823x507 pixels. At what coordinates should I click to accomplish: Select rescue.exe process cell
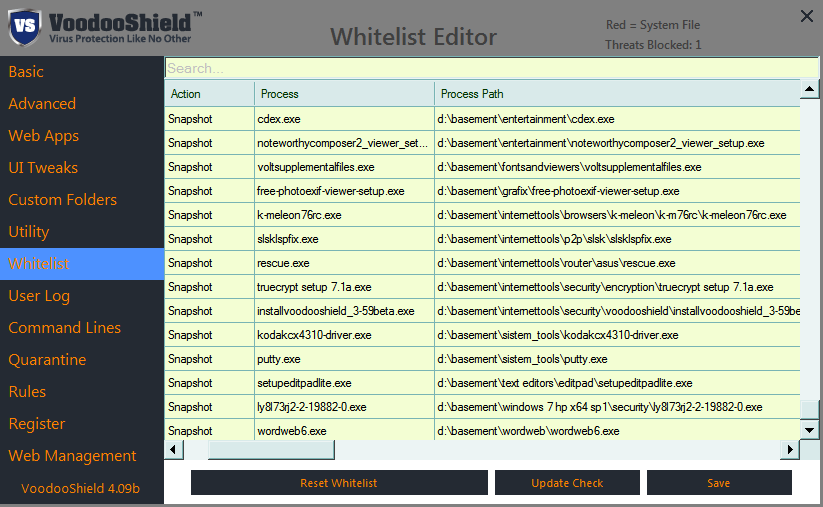[x=344, y=263]
